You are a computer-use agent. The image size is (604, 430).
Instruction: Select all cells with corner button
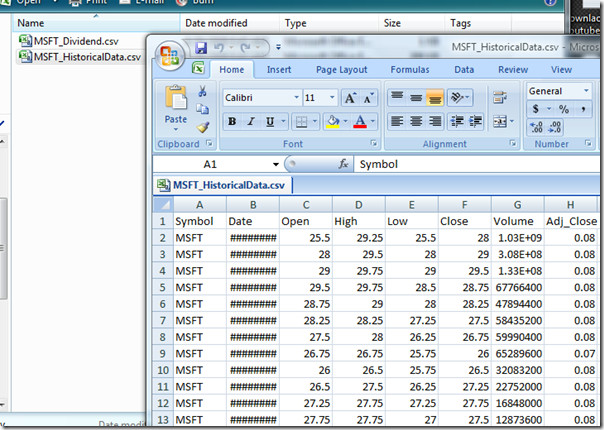[163, 205]
